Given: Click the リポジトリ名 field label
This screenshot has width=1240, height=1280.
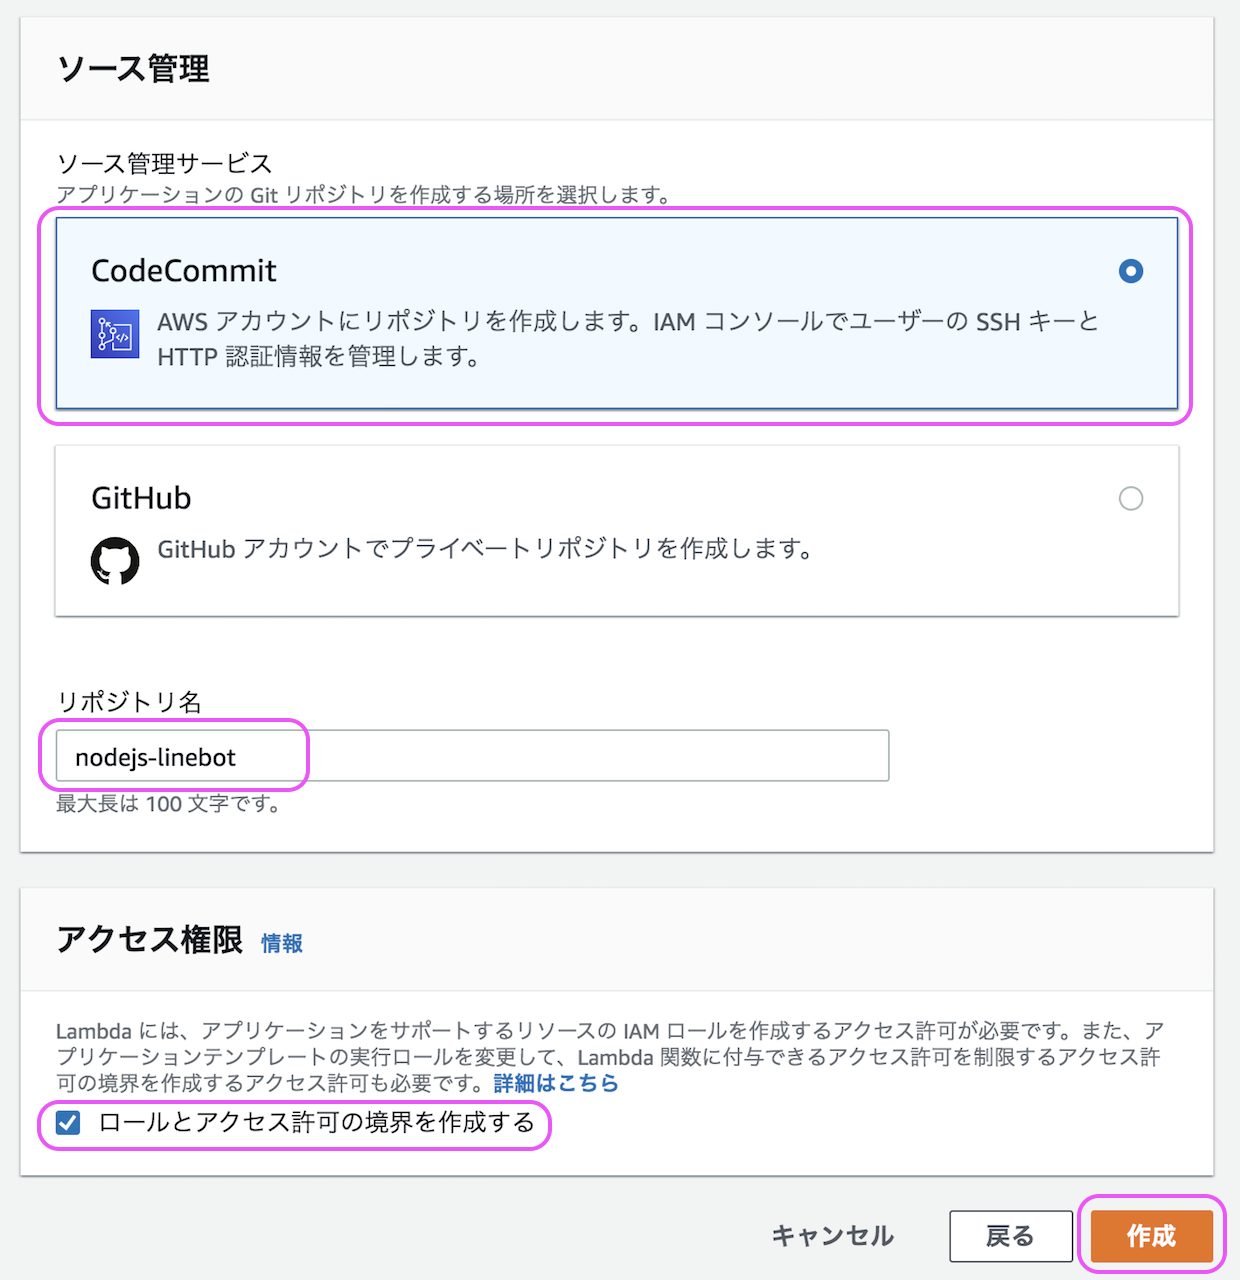Looking at the screenshot, I should [x=130, y=702].
